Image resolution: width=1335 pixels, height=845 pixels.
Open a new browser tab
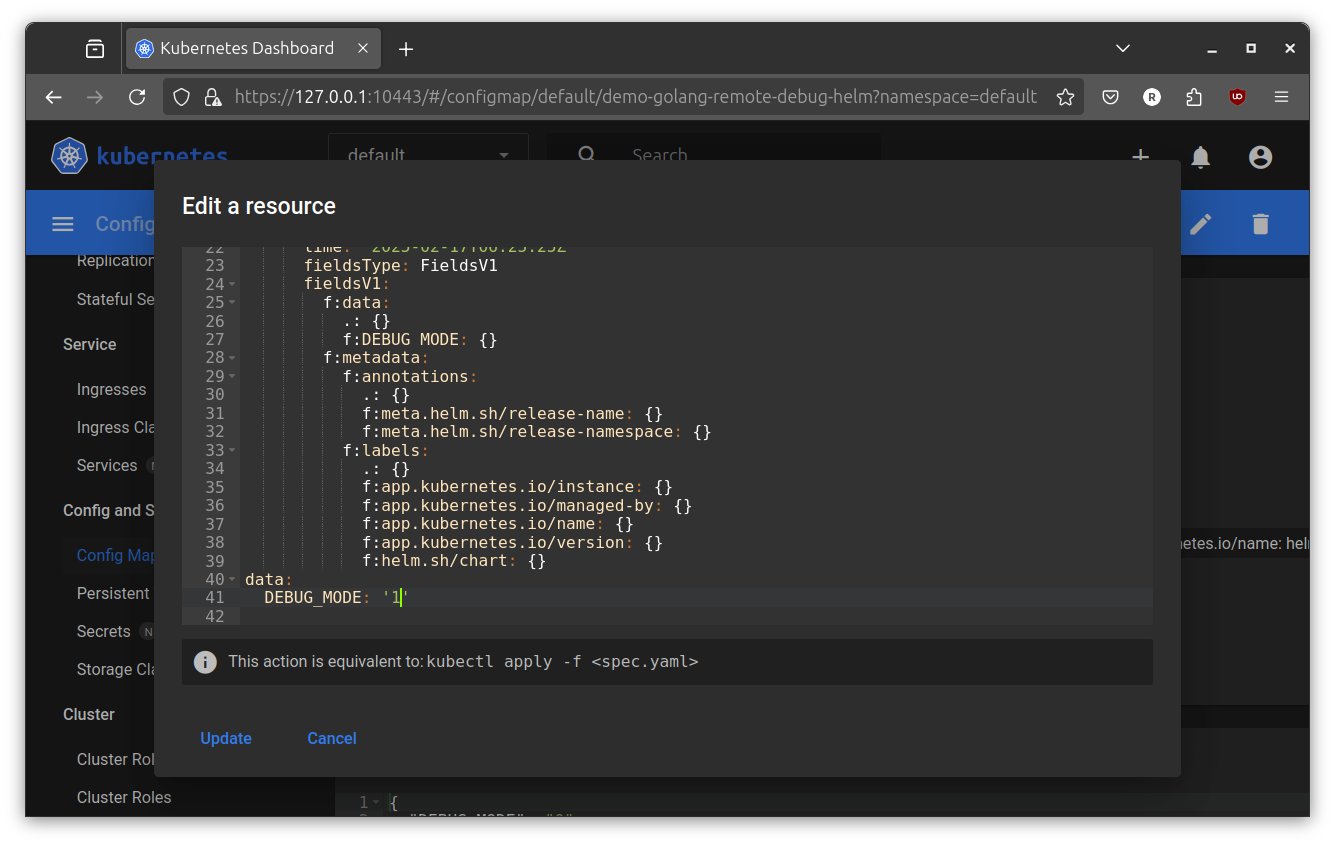[405, 49]
